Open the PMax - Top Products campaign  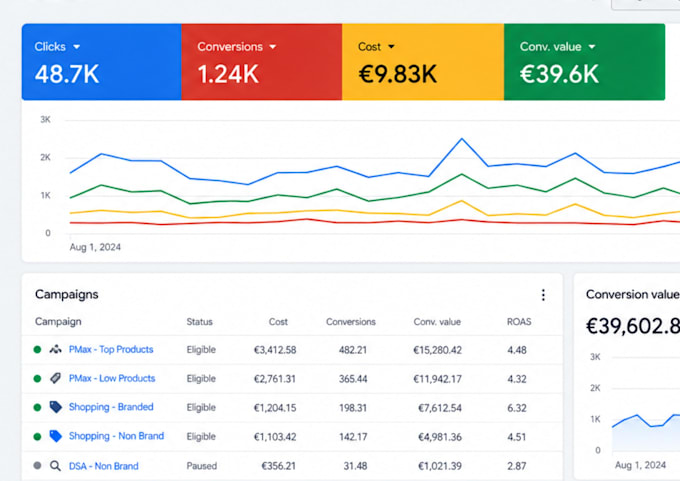click(x=111, y=350)
